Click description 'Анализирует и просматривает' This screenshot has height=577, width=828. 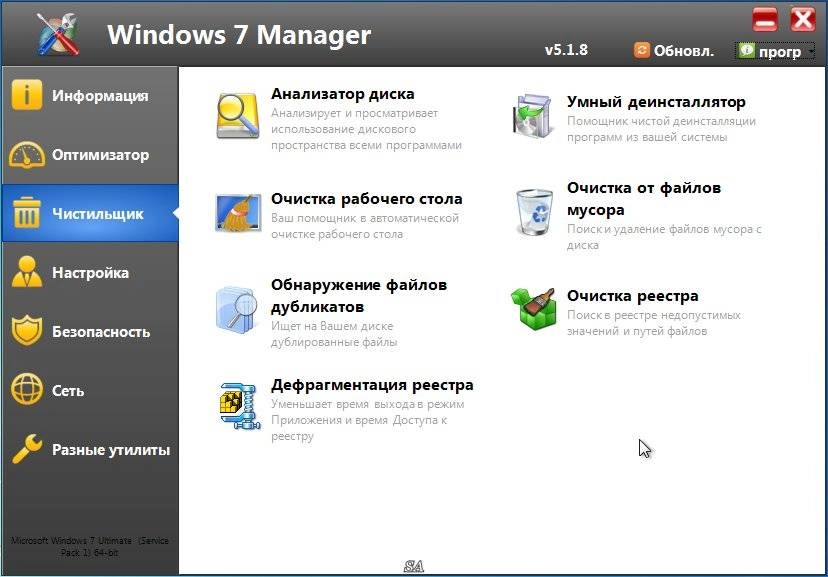click(354, 113)
